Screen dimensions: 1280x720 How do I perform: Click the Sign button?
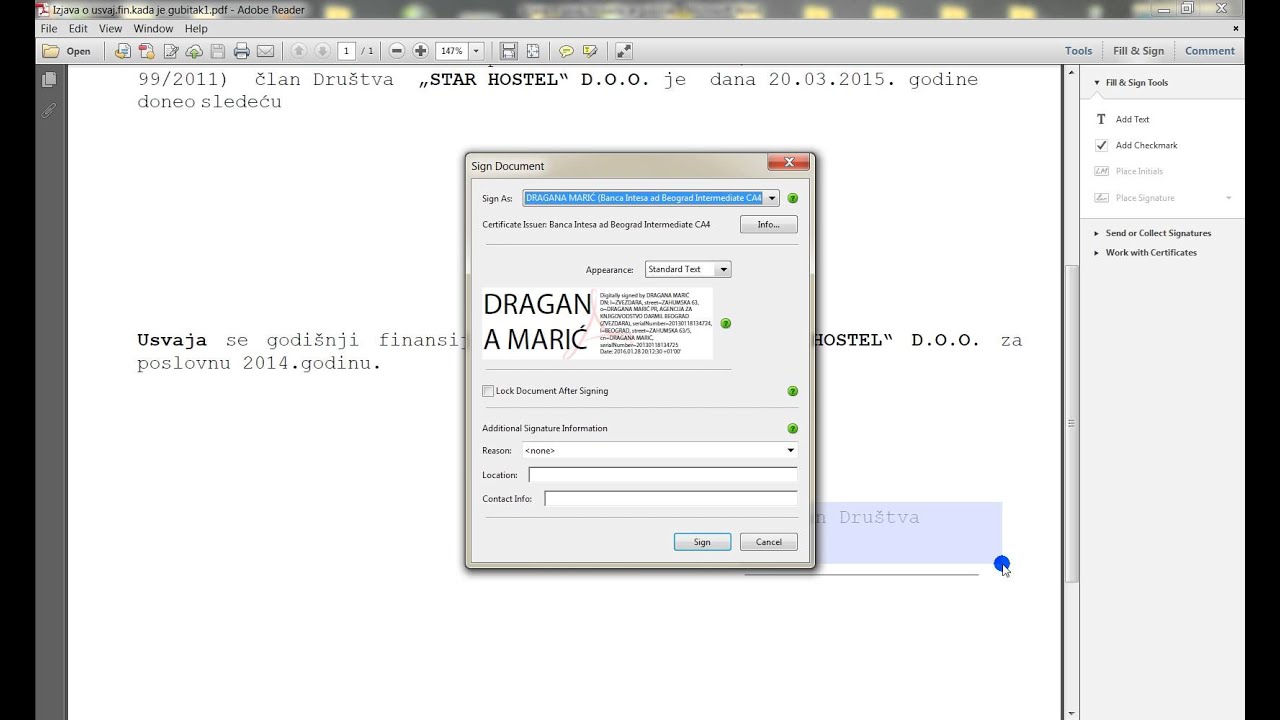click(702, 542)
